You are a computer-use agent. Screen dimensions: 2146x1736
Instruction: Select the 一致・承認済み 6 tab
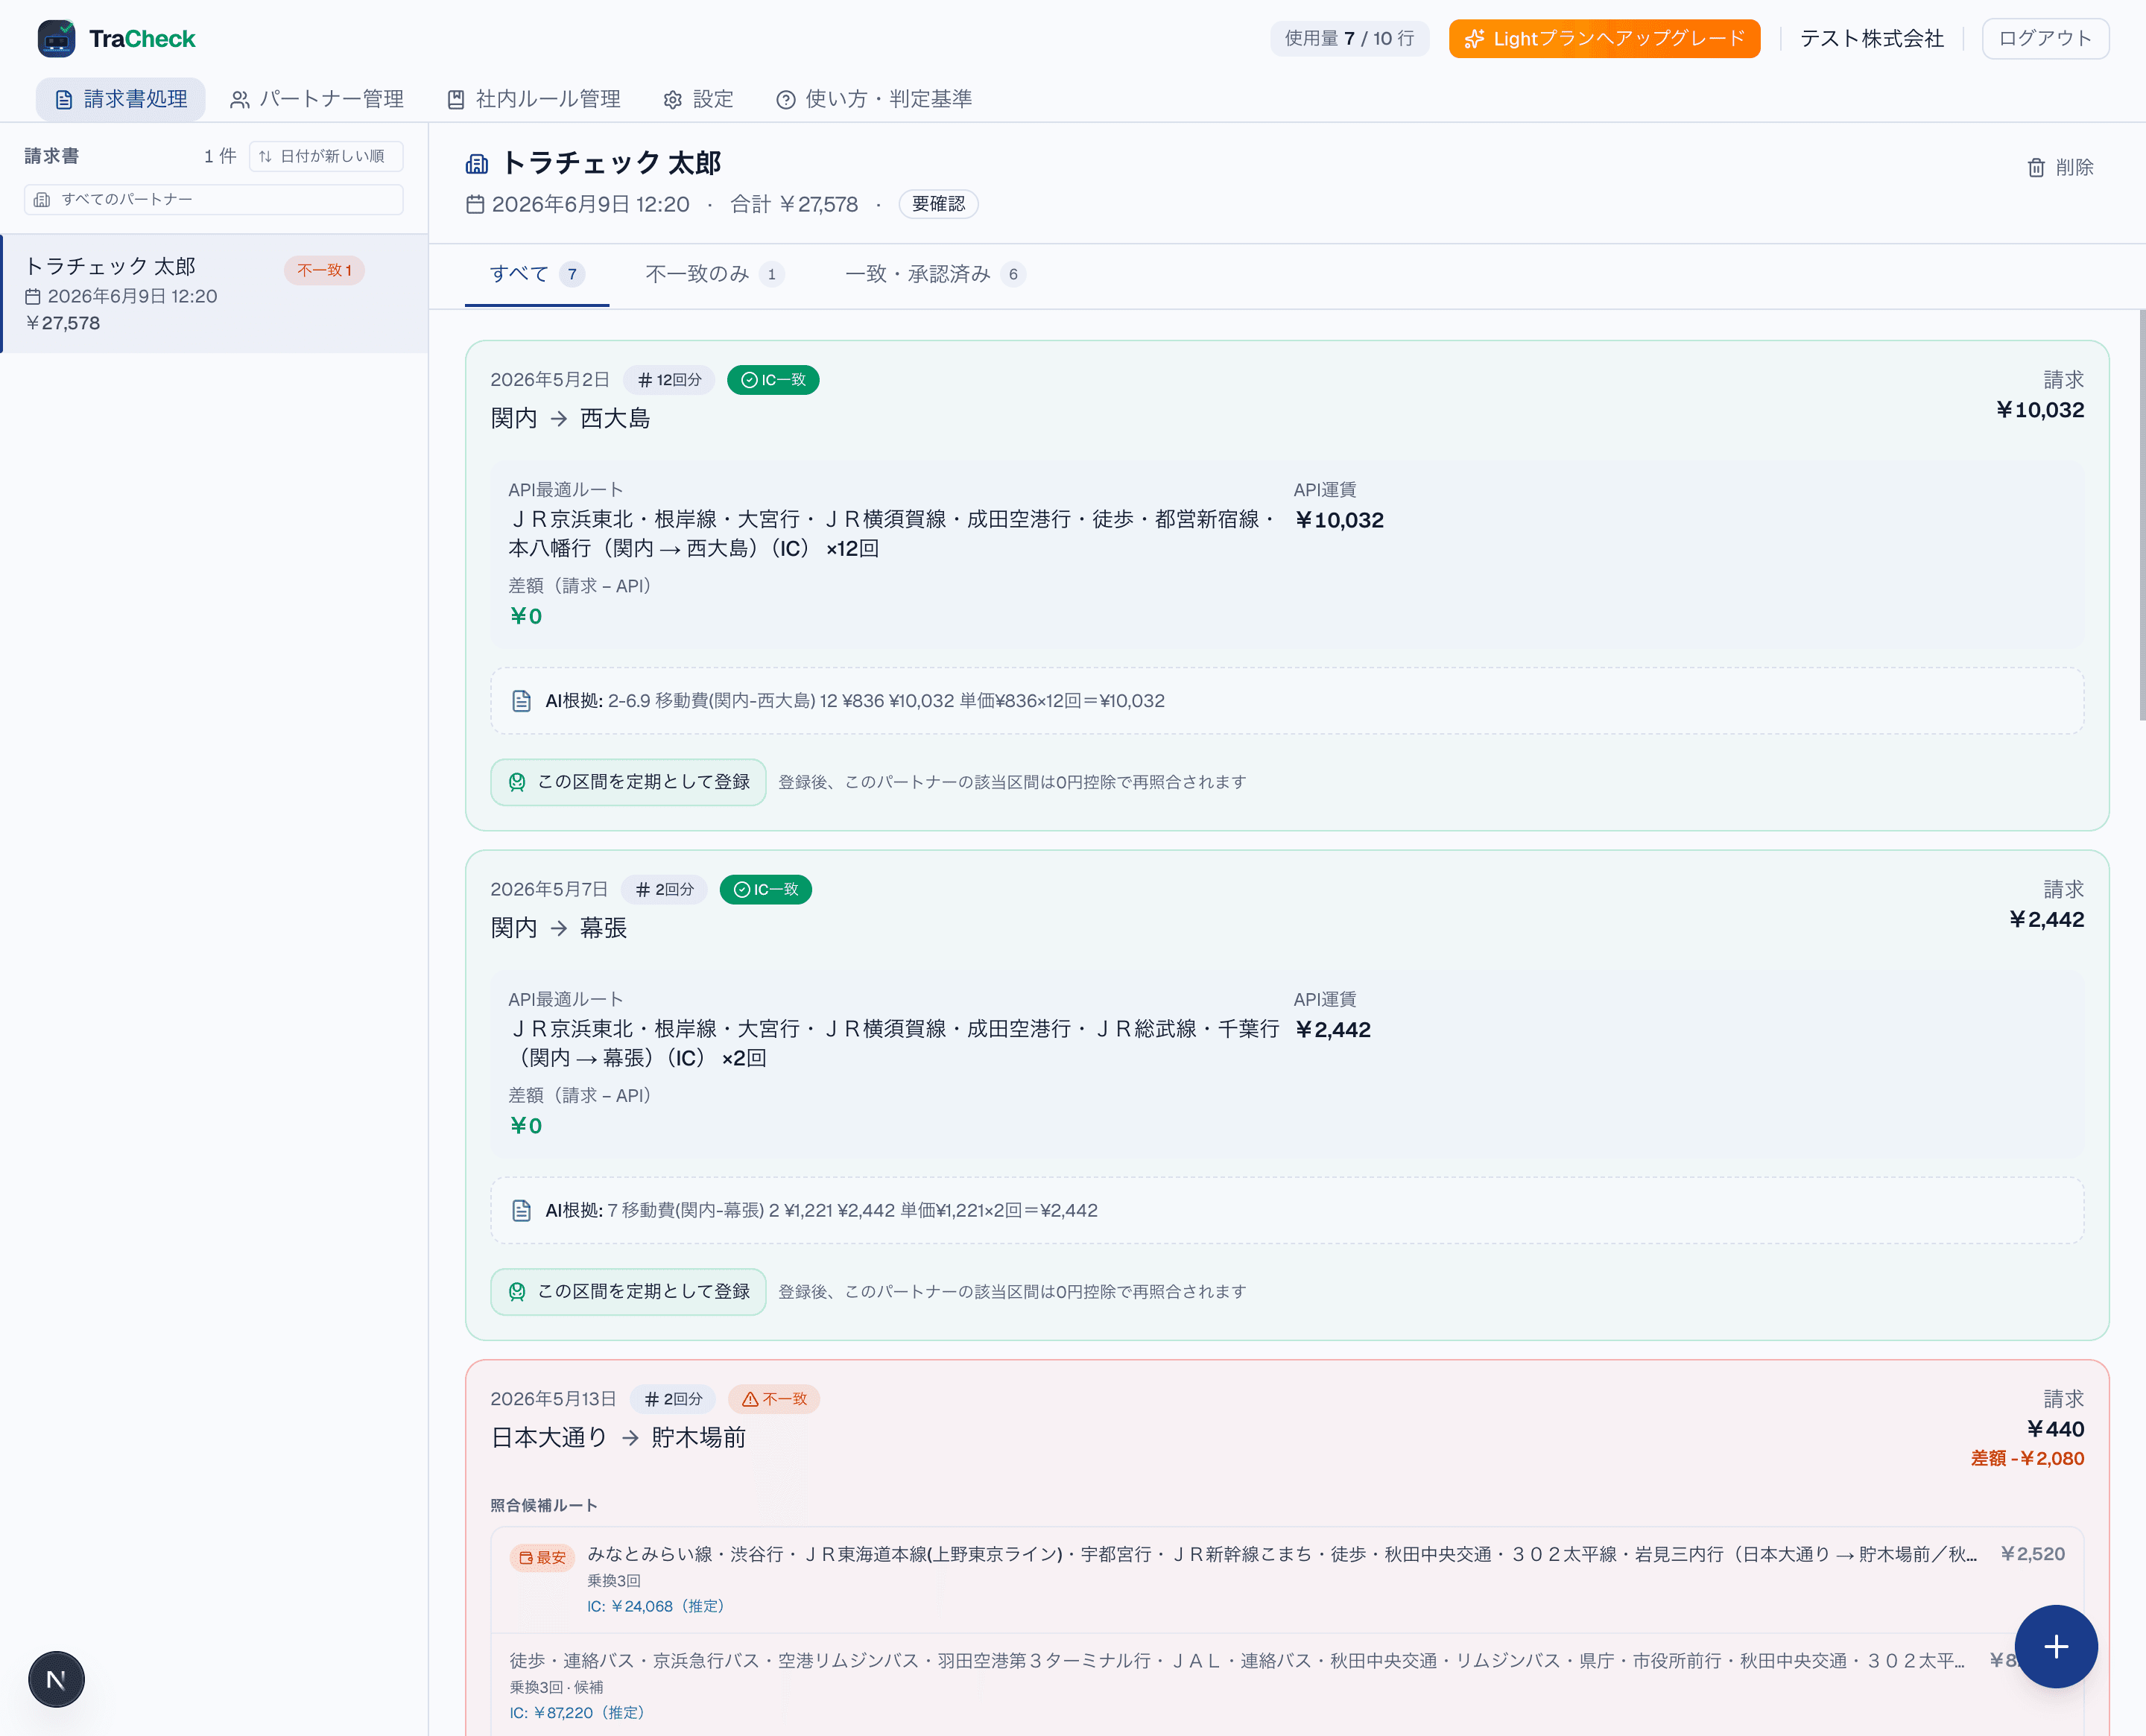click(x=935, y=274)
